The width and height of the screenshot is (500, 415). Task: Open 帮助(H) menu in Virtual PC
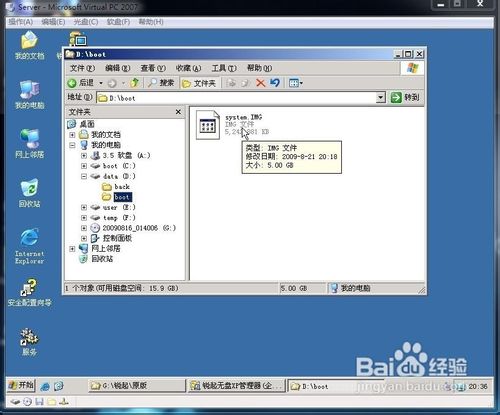(151, 22)
